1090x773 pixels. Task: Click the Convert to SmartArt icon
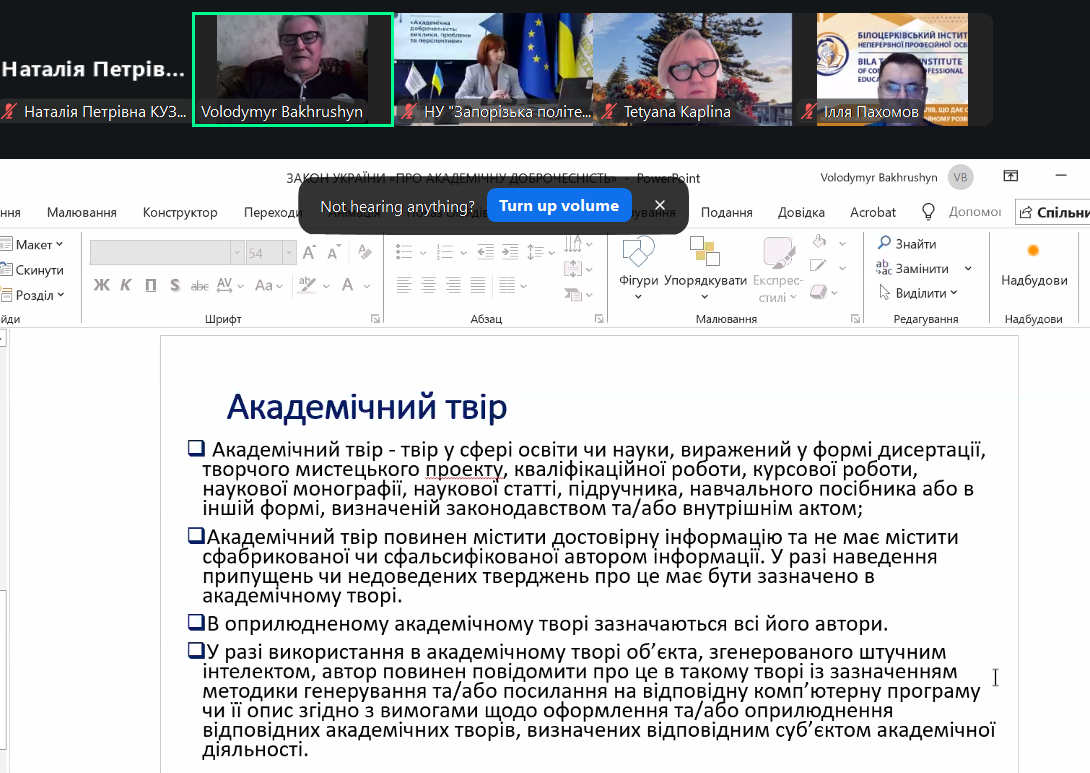(574, 295)
